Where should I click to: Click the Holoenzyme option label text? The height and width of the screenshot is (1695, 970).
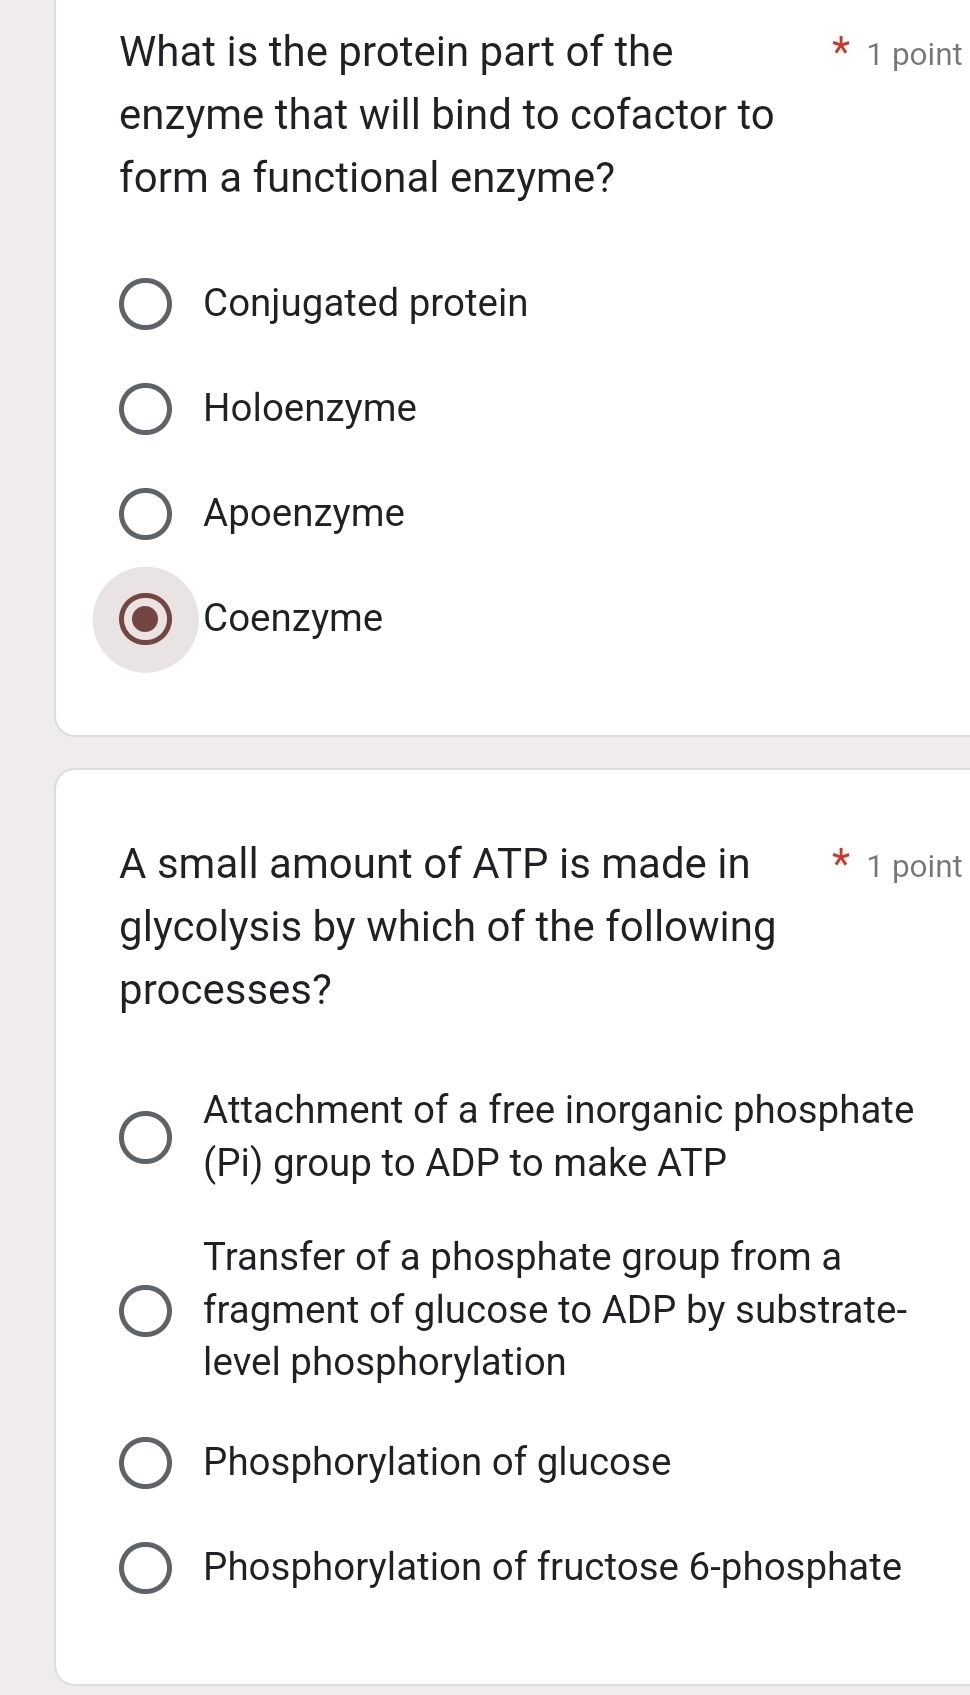click(310, 408)
